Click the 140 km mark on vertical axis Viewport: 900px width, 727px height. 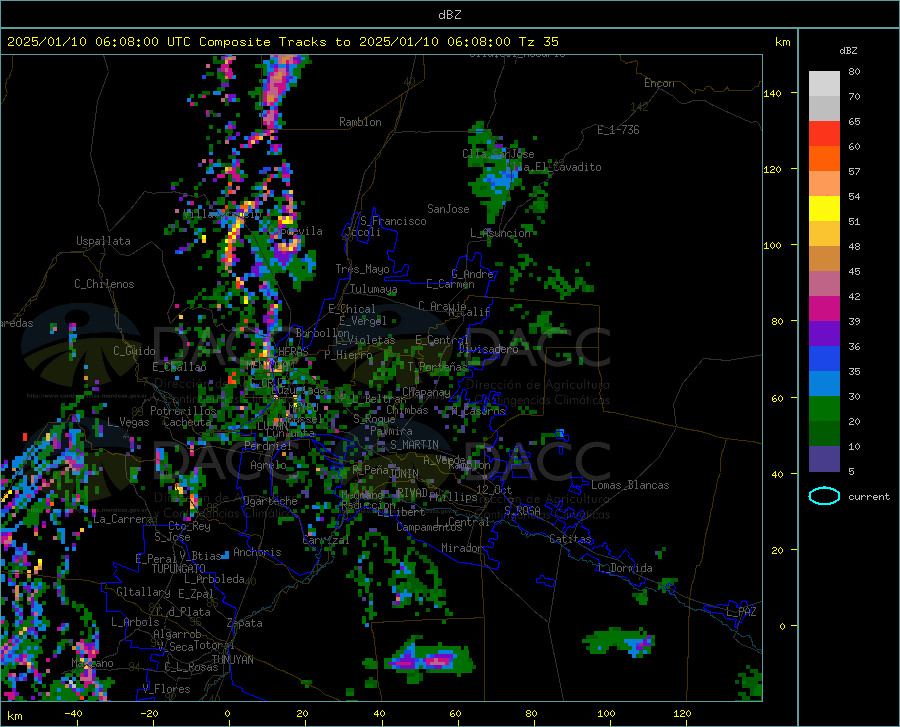(772, 93)
